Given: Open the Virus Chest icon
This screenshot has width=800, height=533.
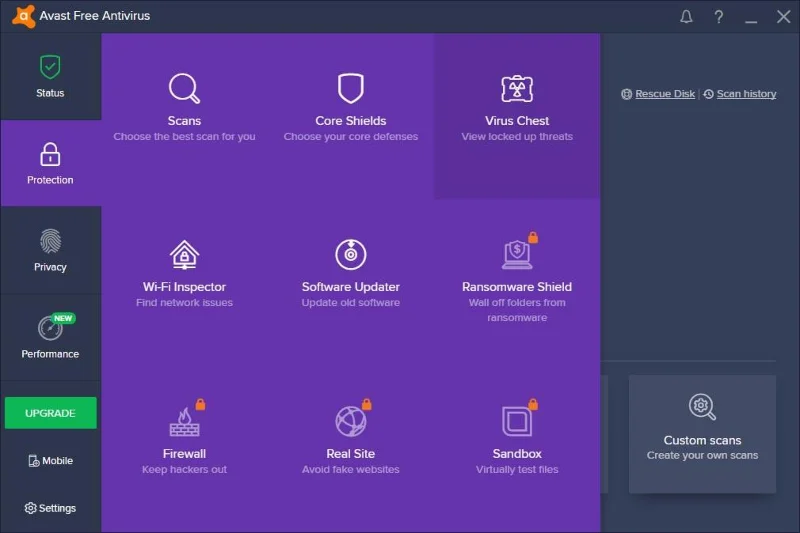Looking at the screenshot, I should click(x=517, y=89).
